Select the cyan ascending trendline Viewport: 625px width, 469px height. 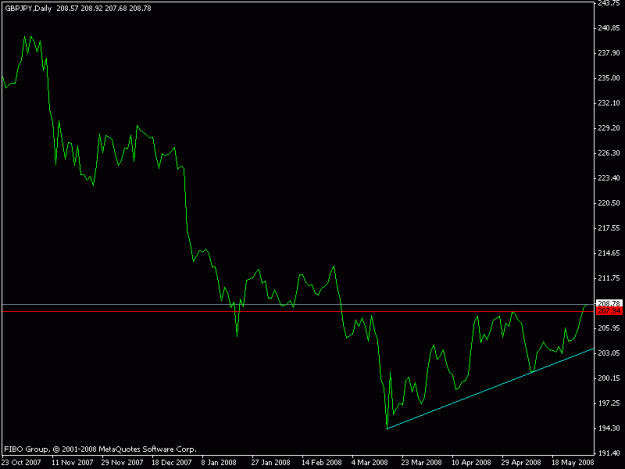(490, 389)
